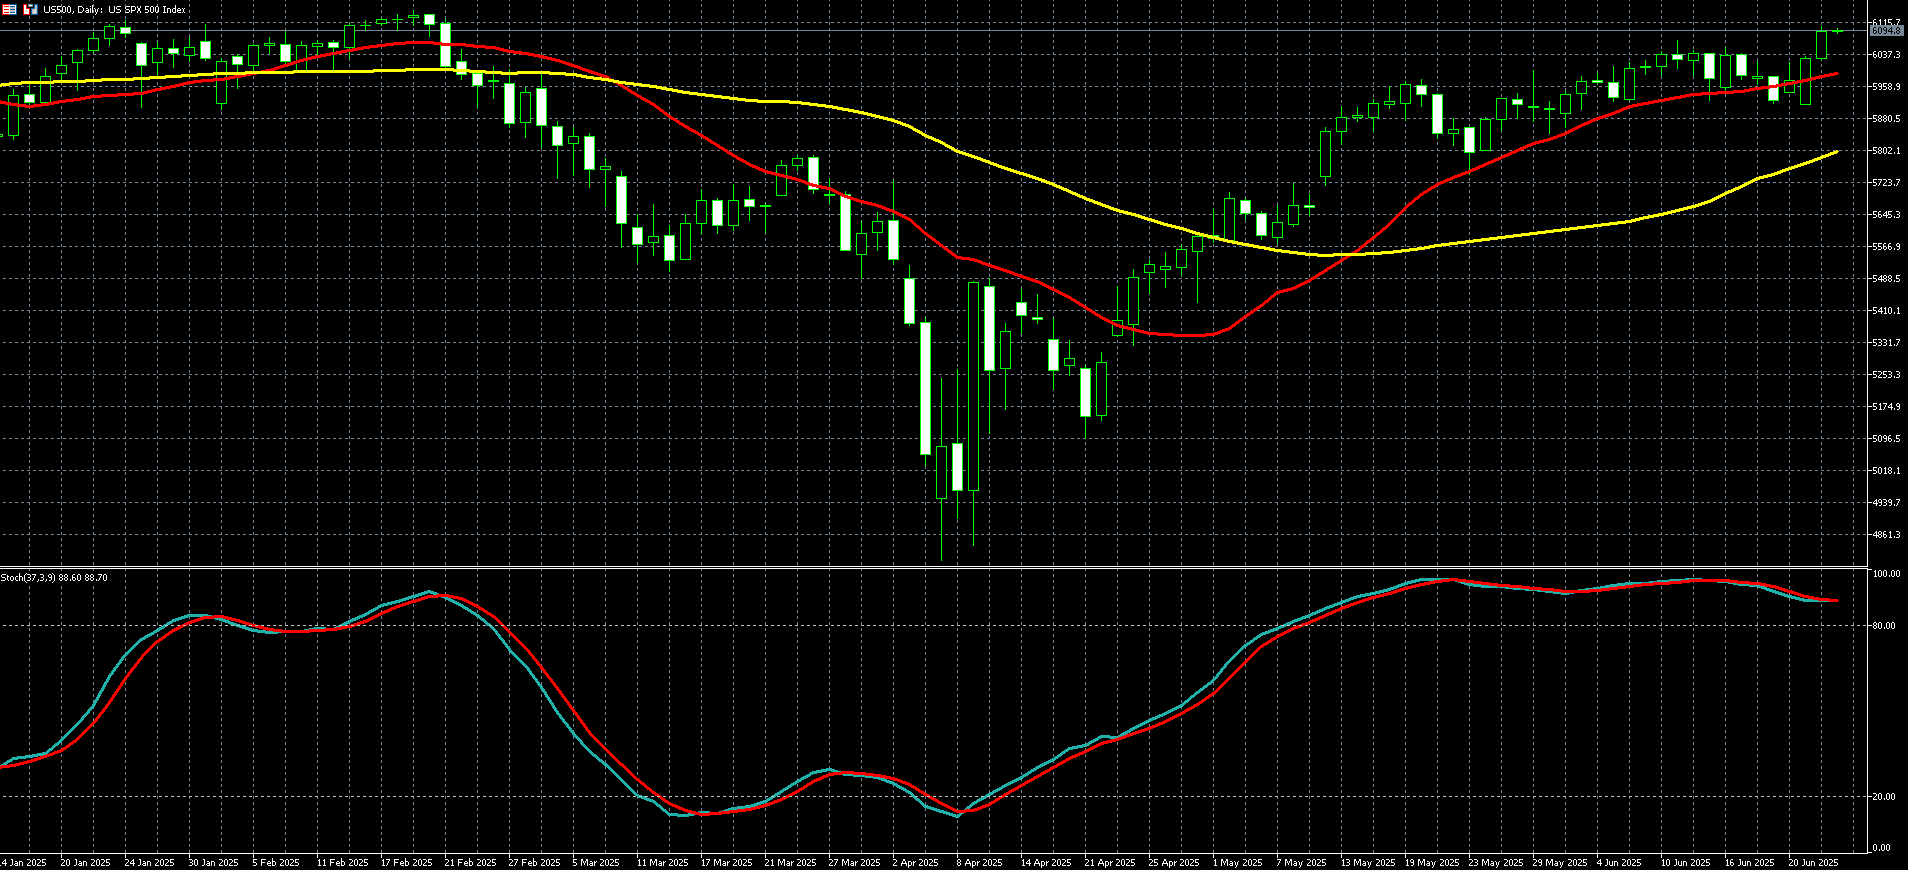Screen dimensions: 1908x870
Task: Click the '11 Feb 2025' date label
Action: coord(342,862)
